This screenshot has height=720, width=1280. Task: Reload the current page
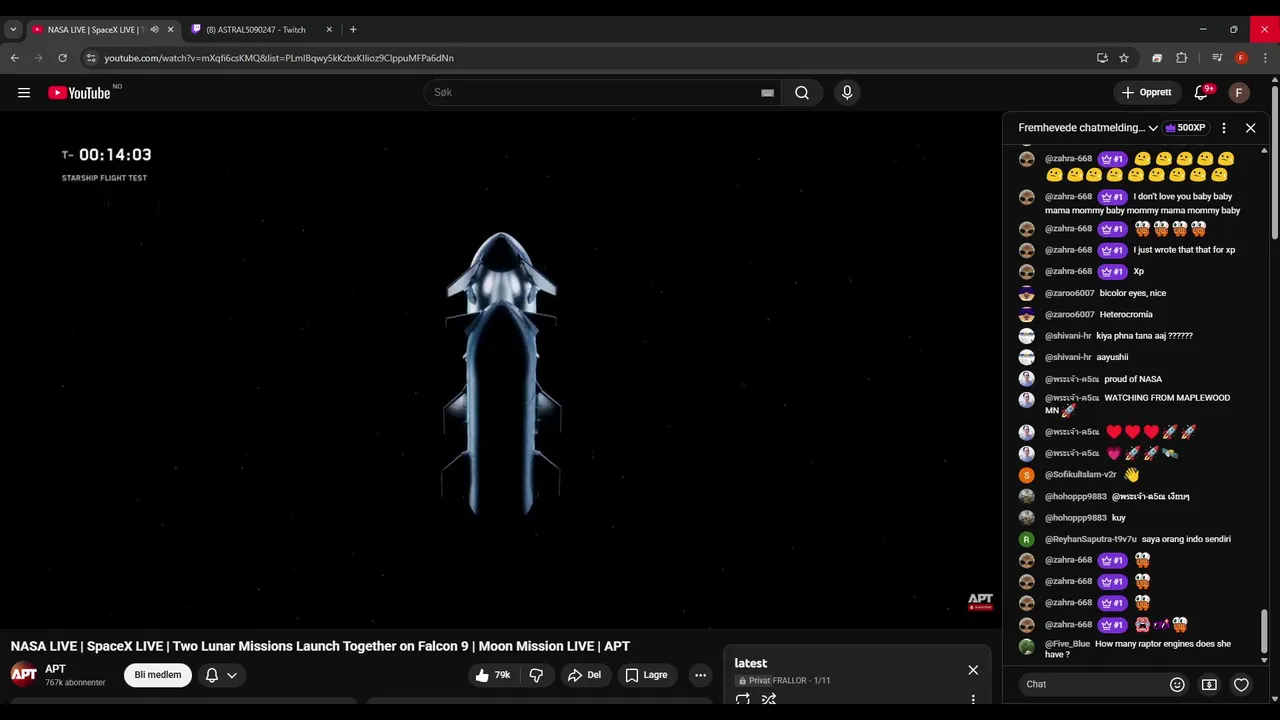point(62,58)
